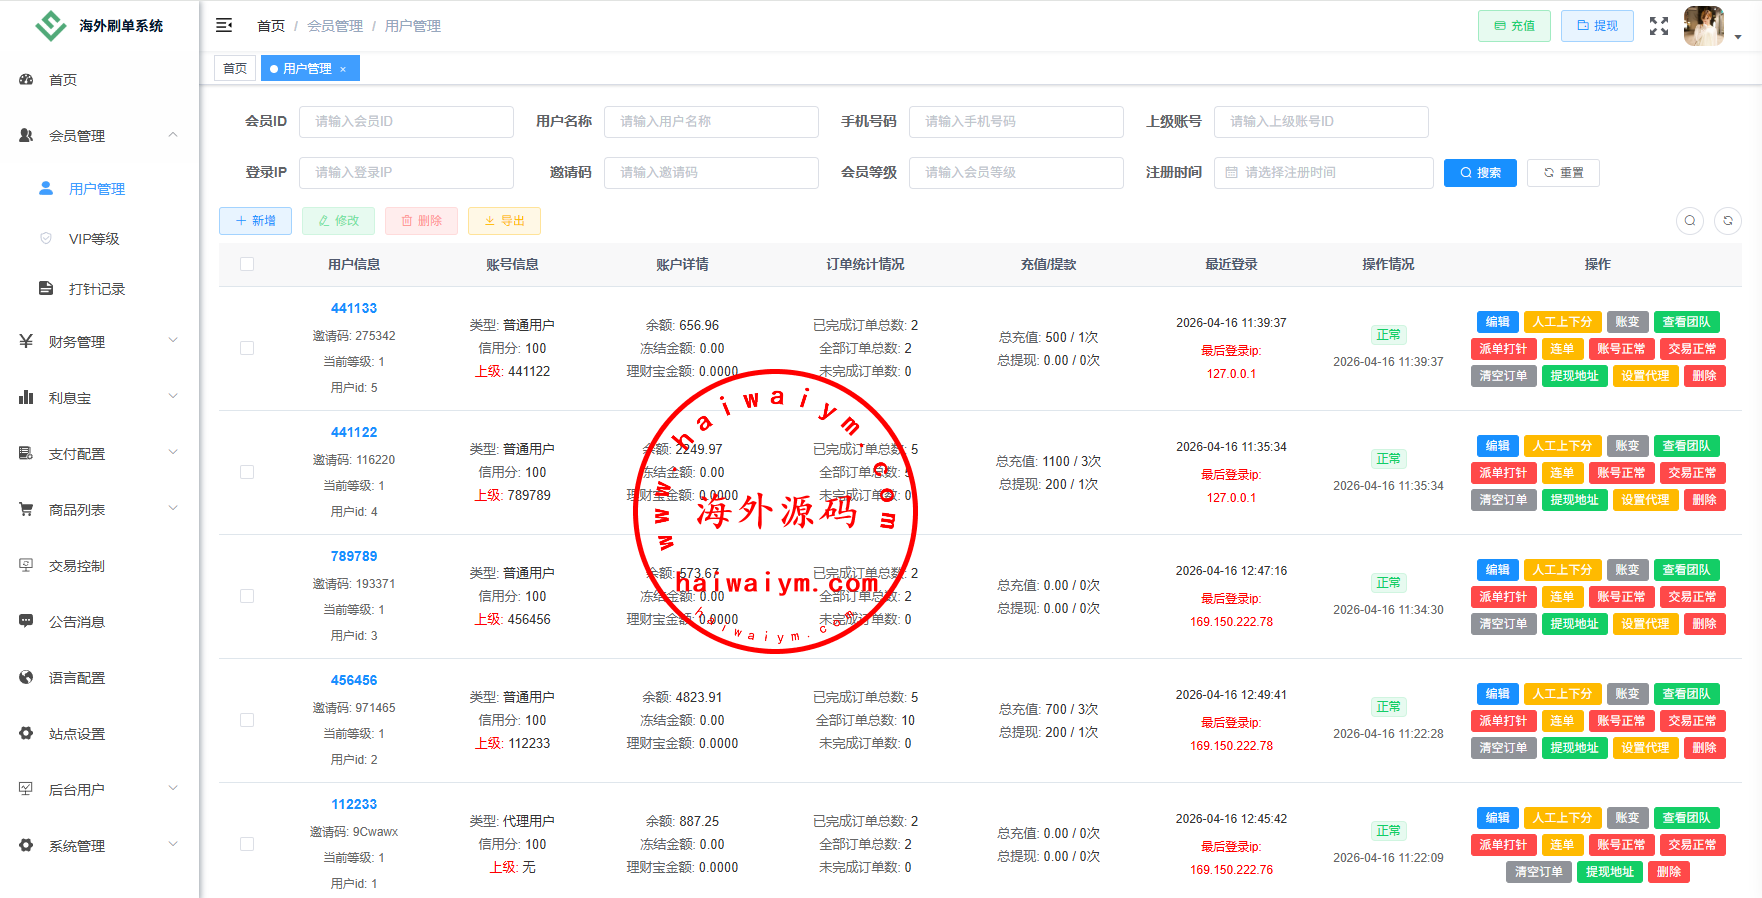Switch to the 首页 tab
Viewport: 1762px width, 898px height.
click(x=235, y=69)
